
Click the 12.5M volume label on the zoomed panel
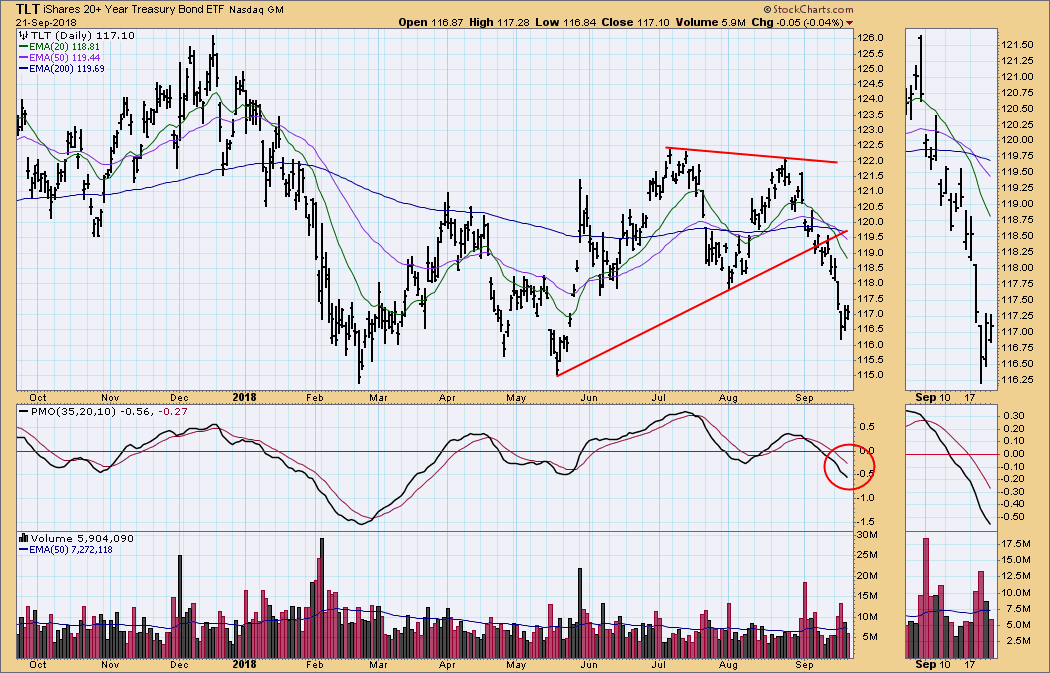tap(1017, 576)
